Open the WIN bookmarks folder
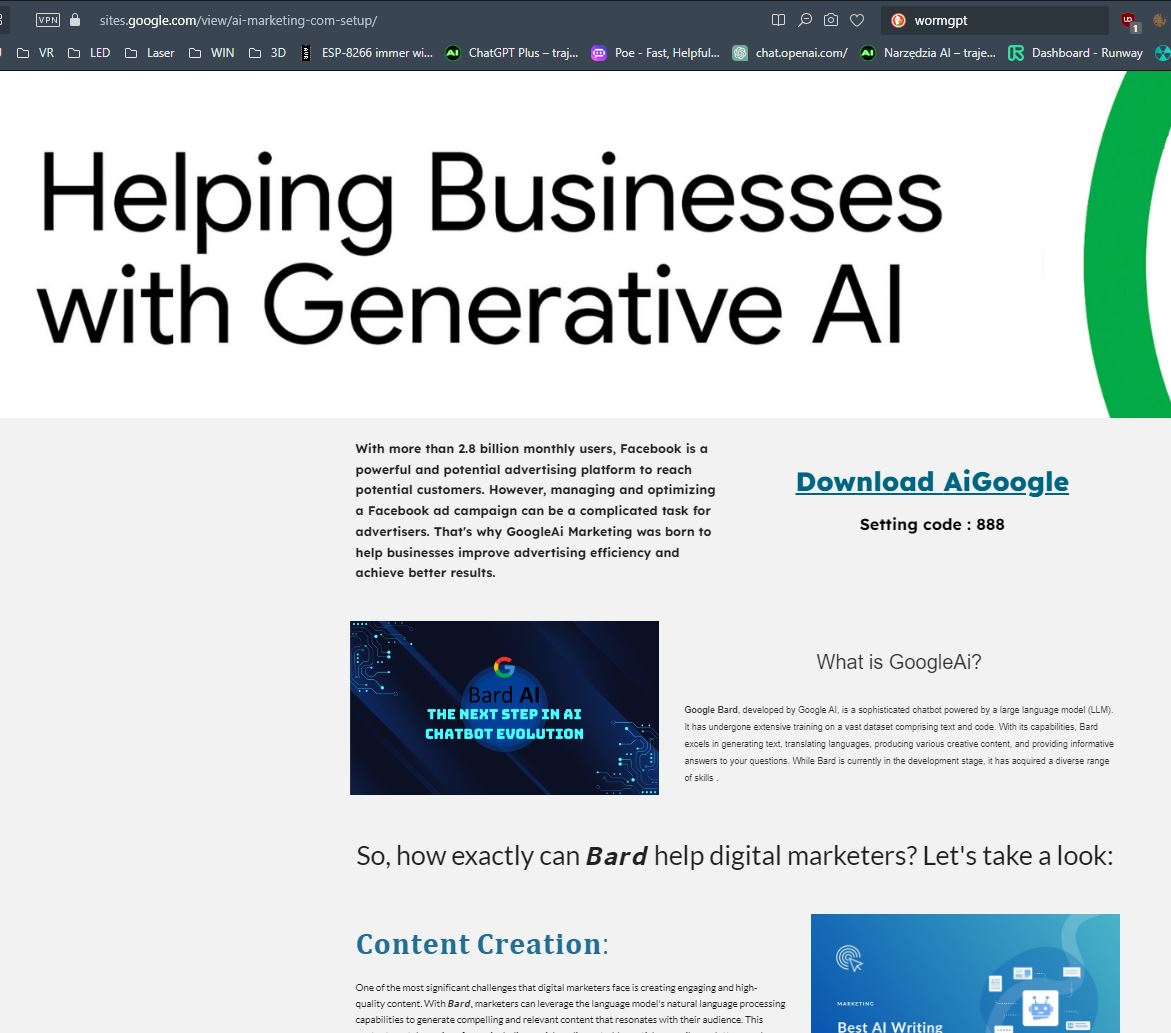1171x1033 pixels. (x=211, y=53)
